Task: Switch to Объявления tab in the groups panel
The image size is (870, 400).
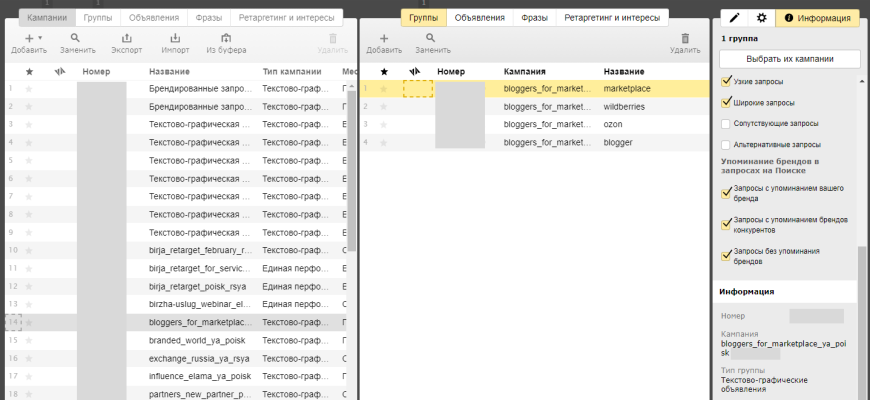Action: (x=479, y=18)
